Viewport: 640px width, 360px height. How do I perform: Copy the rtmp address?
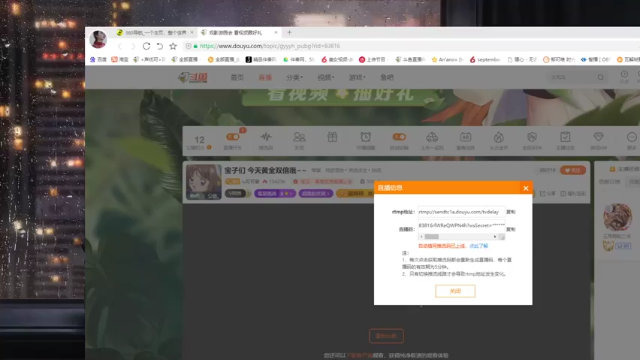(511, 212)
